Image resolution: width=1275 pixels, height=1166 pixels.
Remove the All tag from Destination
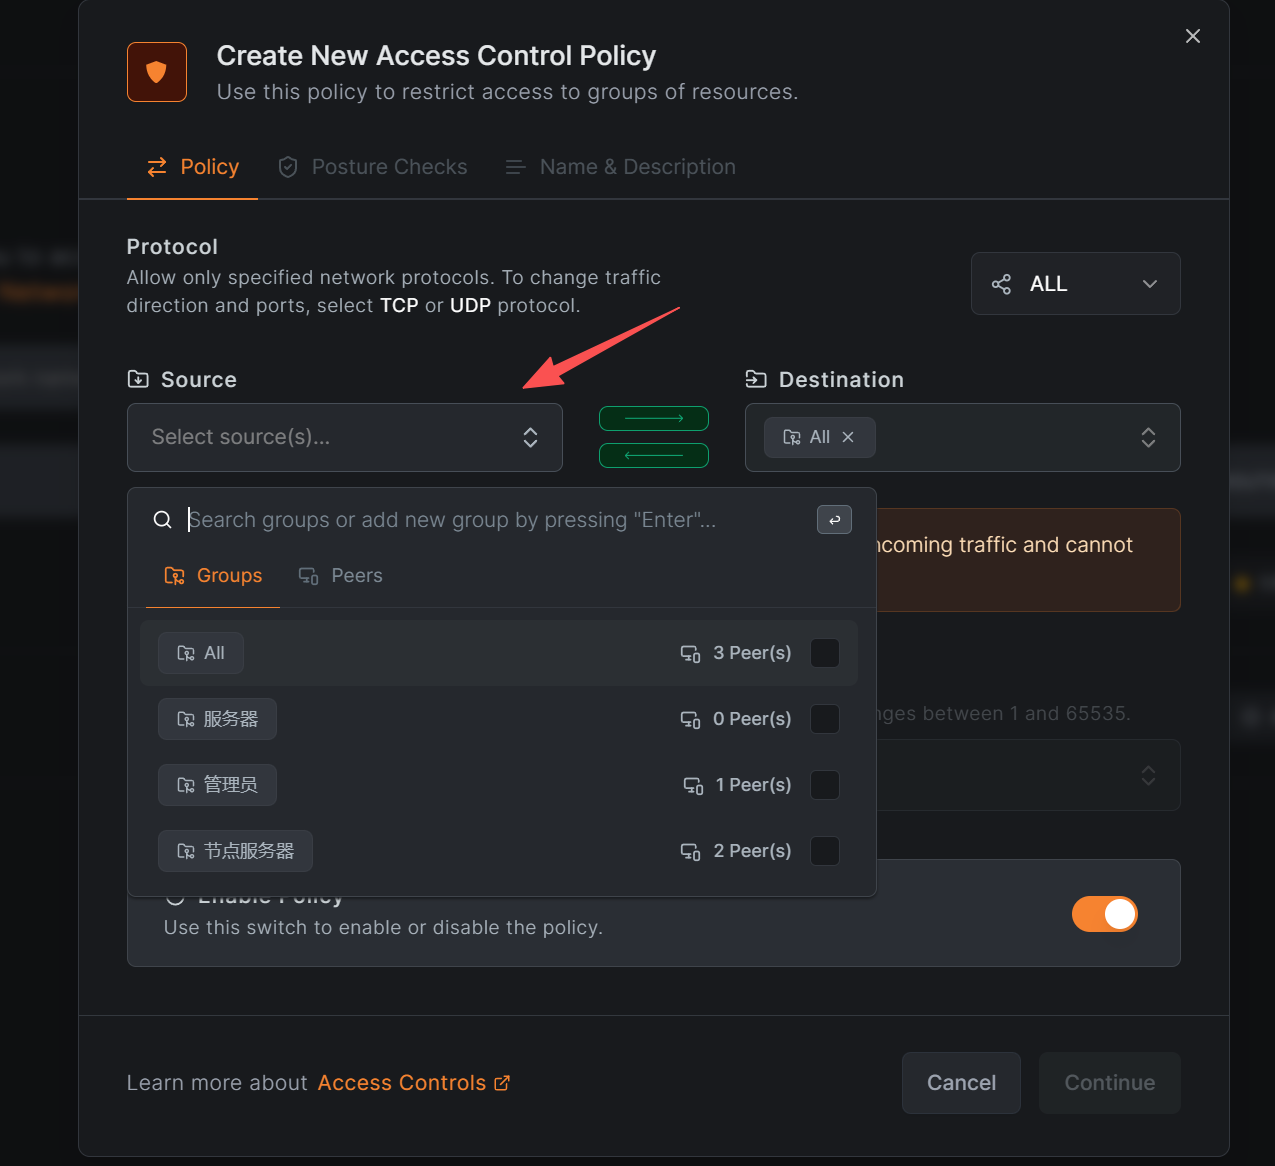pos(848,437)
